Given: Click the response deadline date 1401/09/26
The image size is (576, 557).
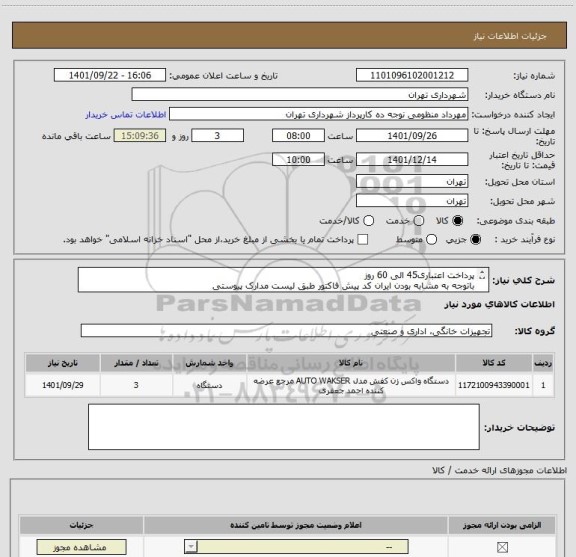Looking at the screenshot, I should pos(412,136).
